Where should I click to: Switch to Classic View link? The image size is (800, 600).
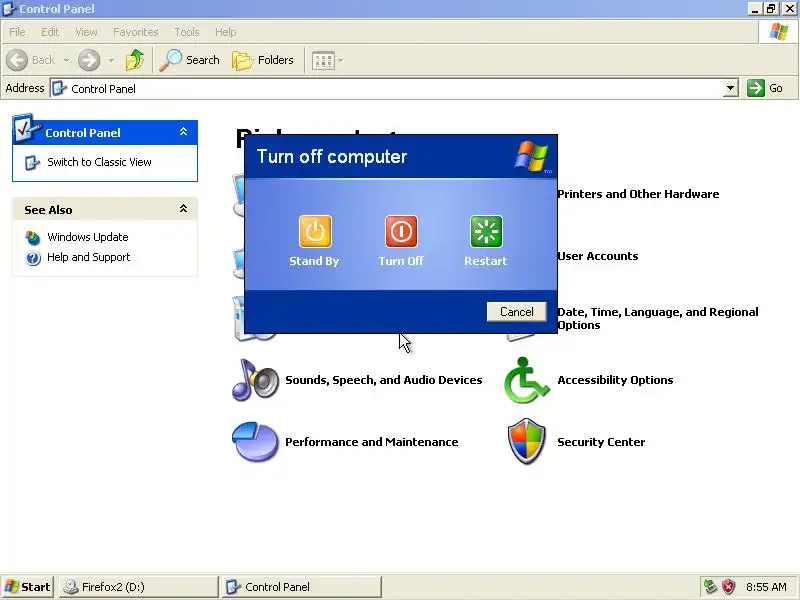click(x=99, y=162)
